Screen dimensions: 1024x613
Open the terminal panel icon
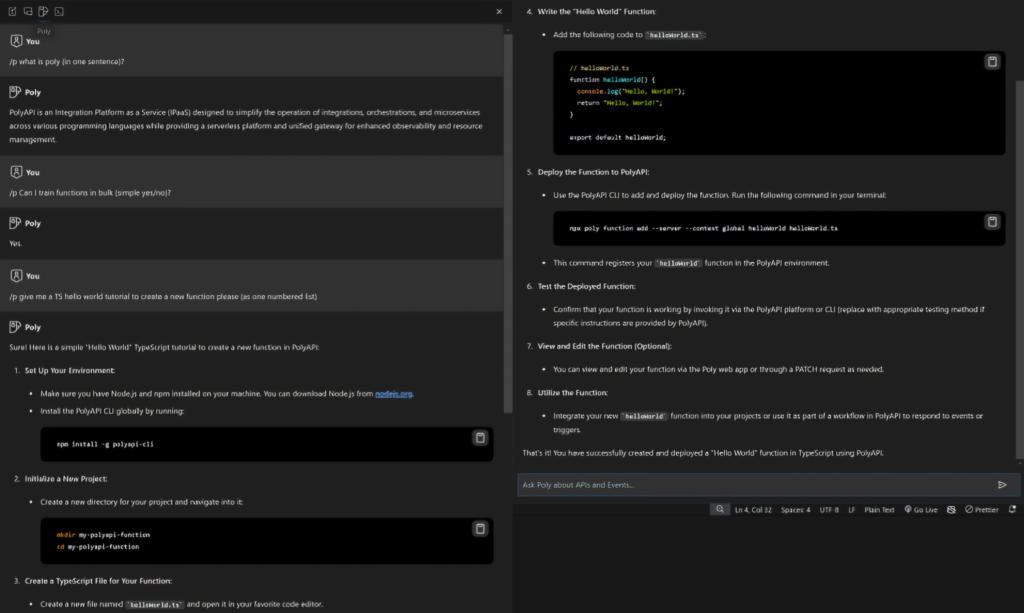coord(59,11)
